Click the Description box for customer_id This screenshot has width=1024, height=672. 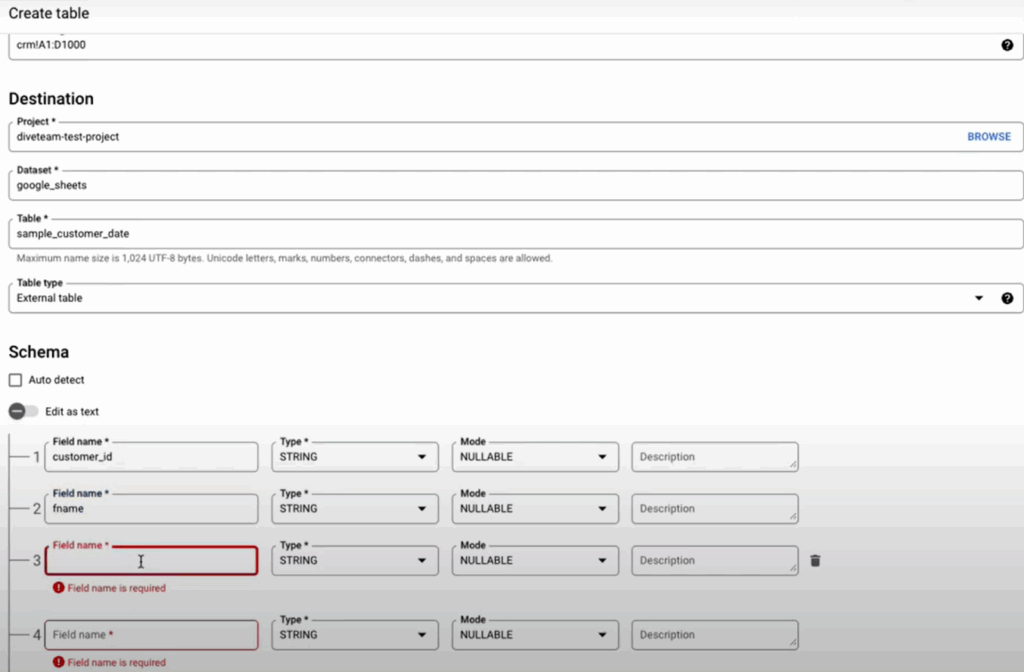tap(714, 457)
